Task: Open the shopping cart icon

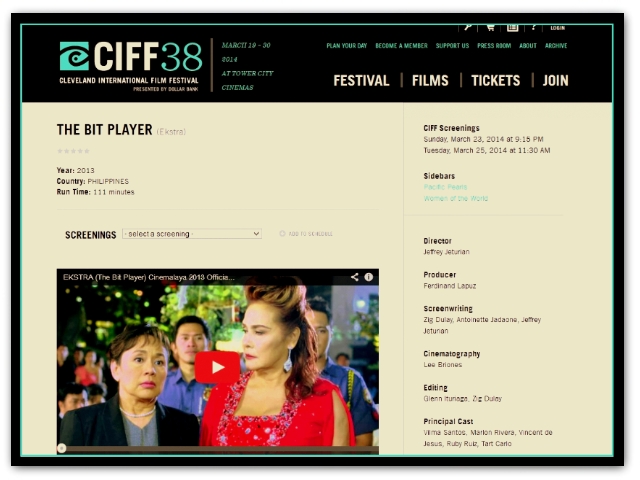Action: click(x=490, y=27)
